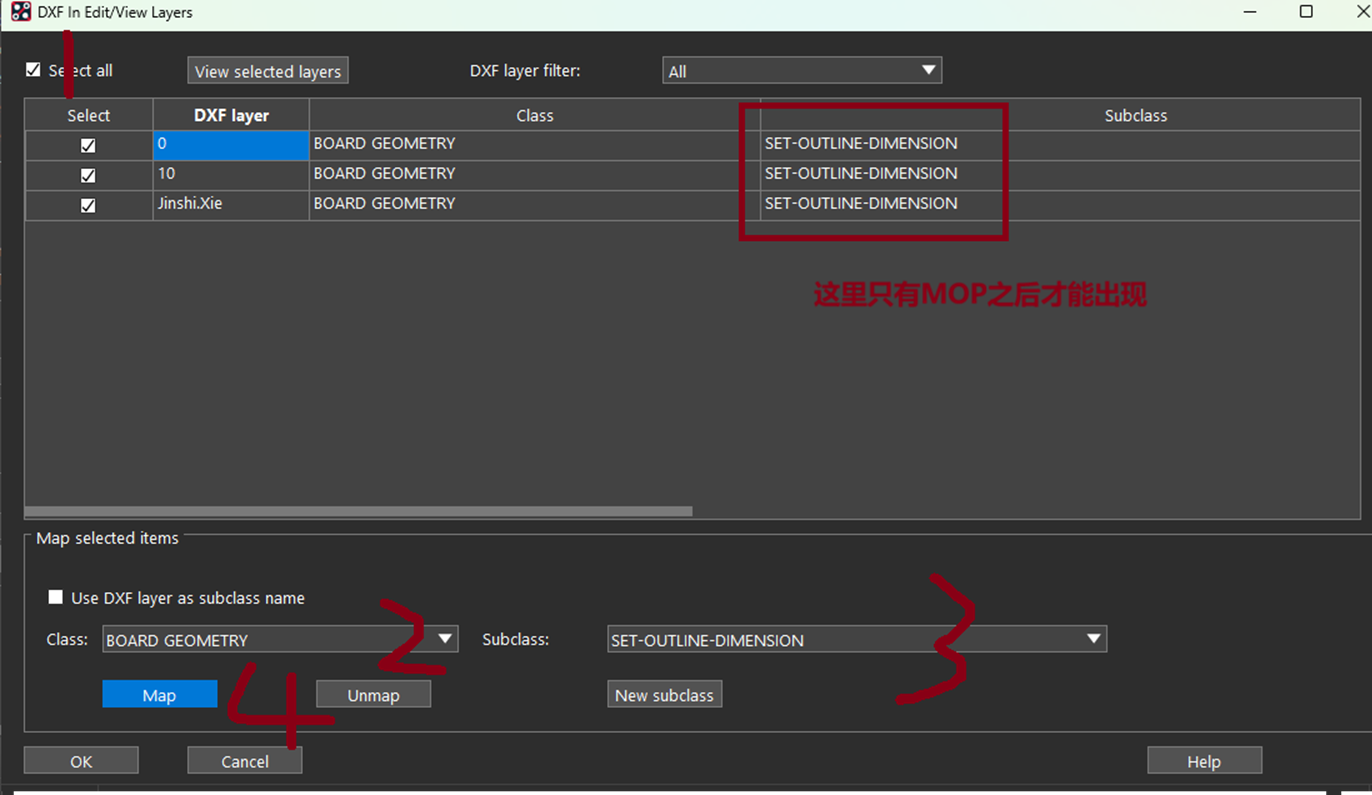
Task: Click the Subclass cell in Jinshi.Xie row
Action: coord(1060,205)
